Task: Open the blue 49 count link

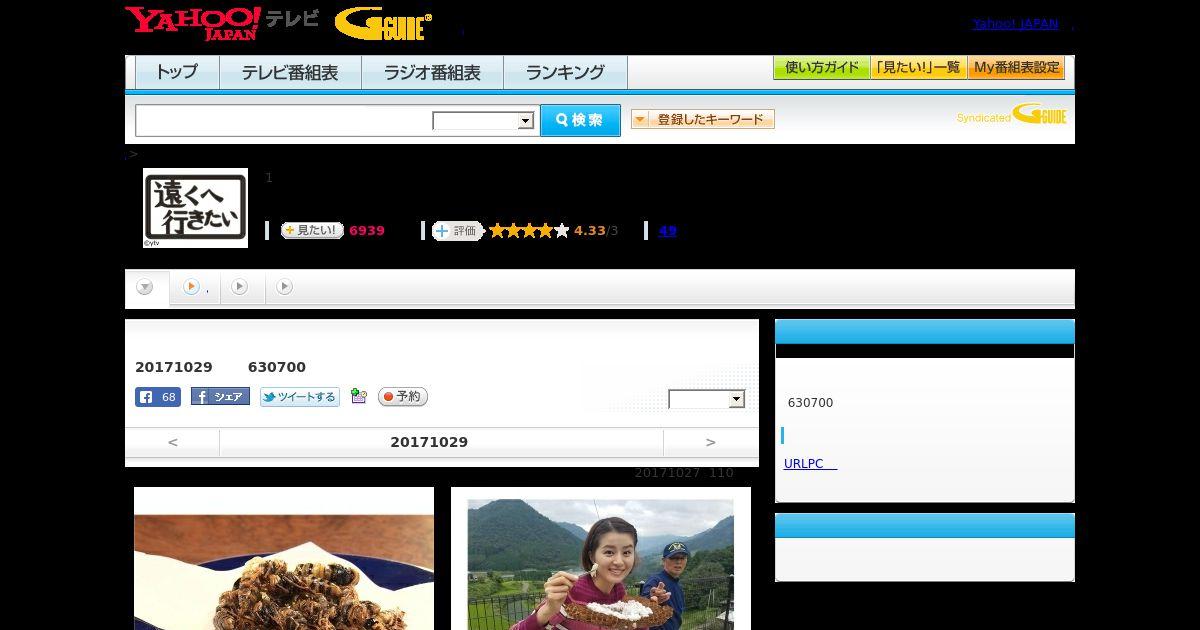Action: (x=668, y=230)
